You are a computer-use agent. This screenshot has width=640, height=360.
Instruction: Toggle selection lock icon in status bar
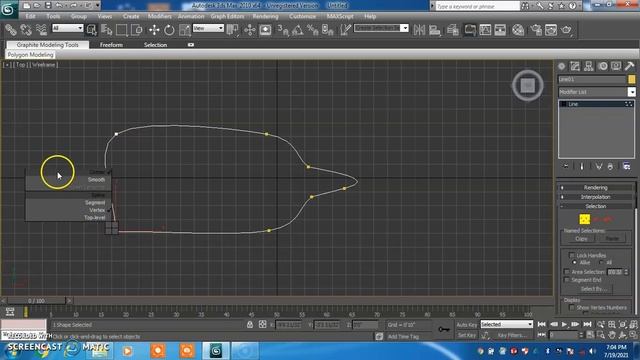pyautogui.click(x=250, y=324)
